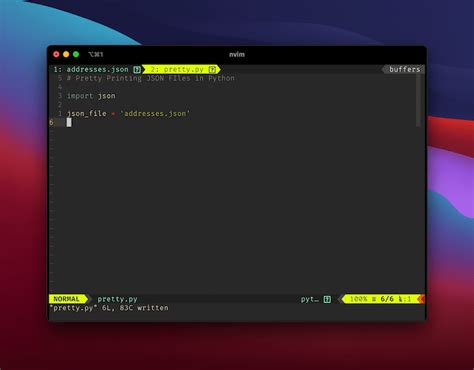Click the json_file variable name
Screen dimensions: 474x370
(87, 114)
